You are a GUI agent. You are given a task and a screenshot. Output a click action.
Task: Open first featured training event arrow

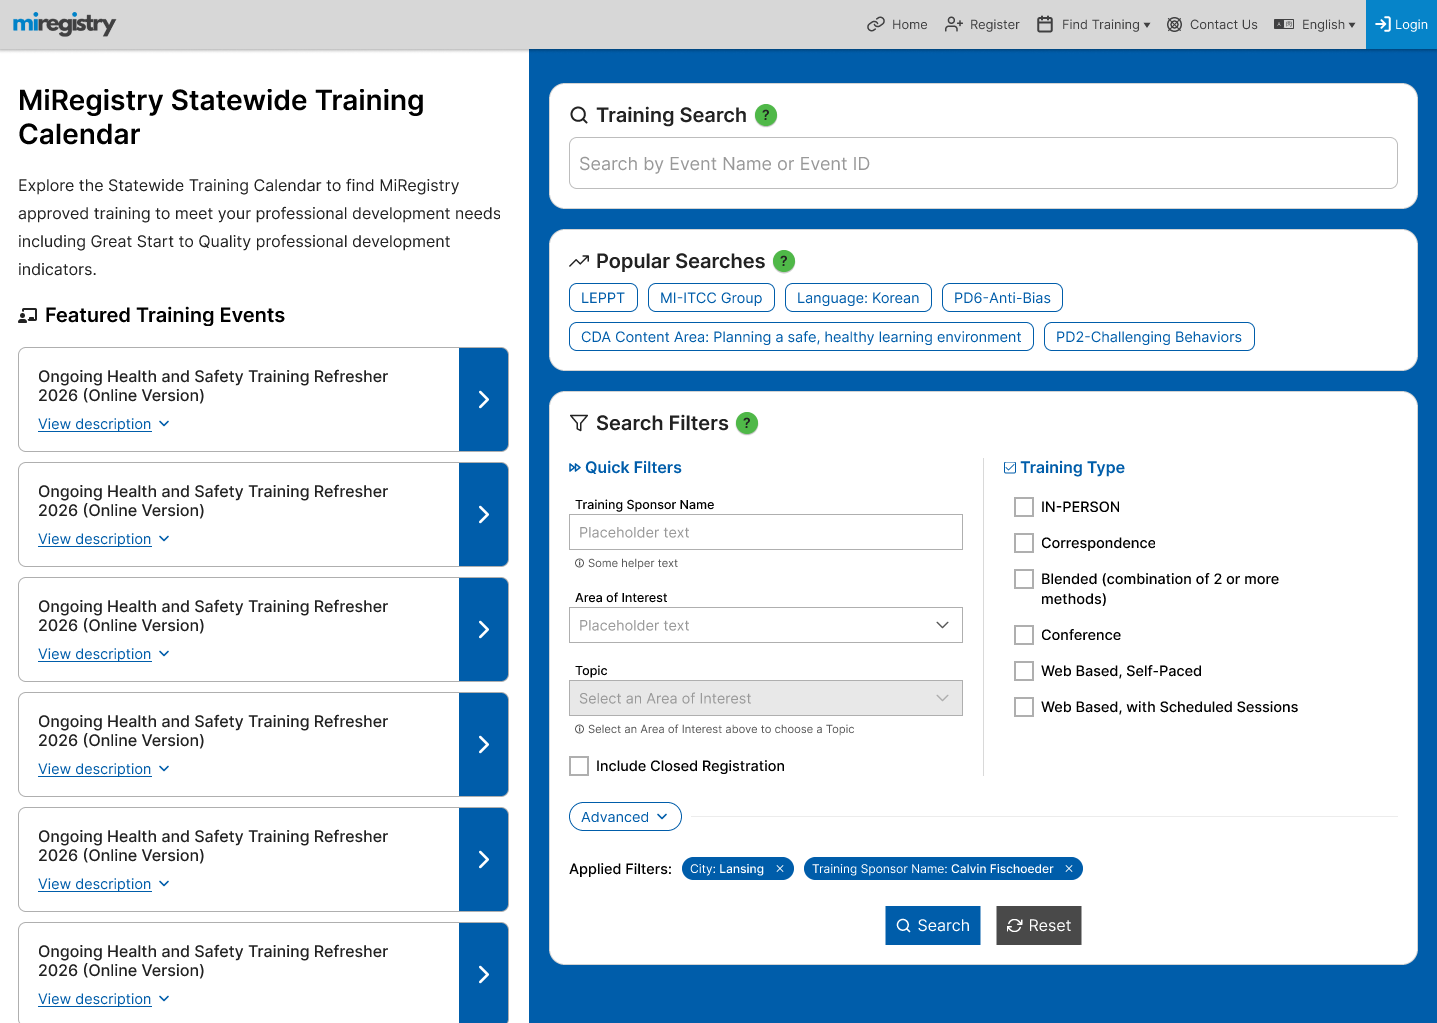click(483, 400)
